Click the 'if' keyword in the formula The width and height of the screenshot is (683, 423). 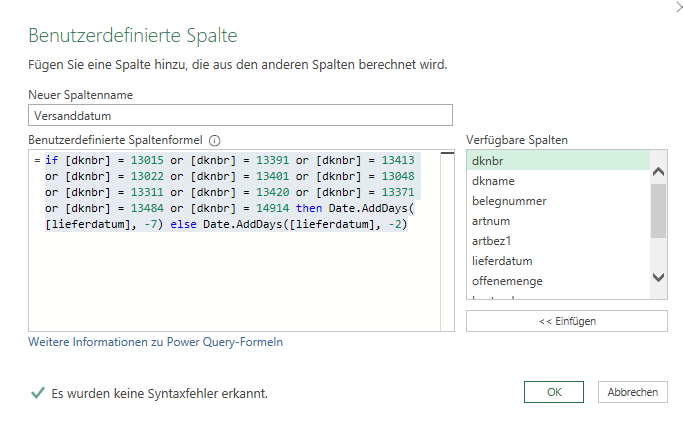click(x=51, y=160)
